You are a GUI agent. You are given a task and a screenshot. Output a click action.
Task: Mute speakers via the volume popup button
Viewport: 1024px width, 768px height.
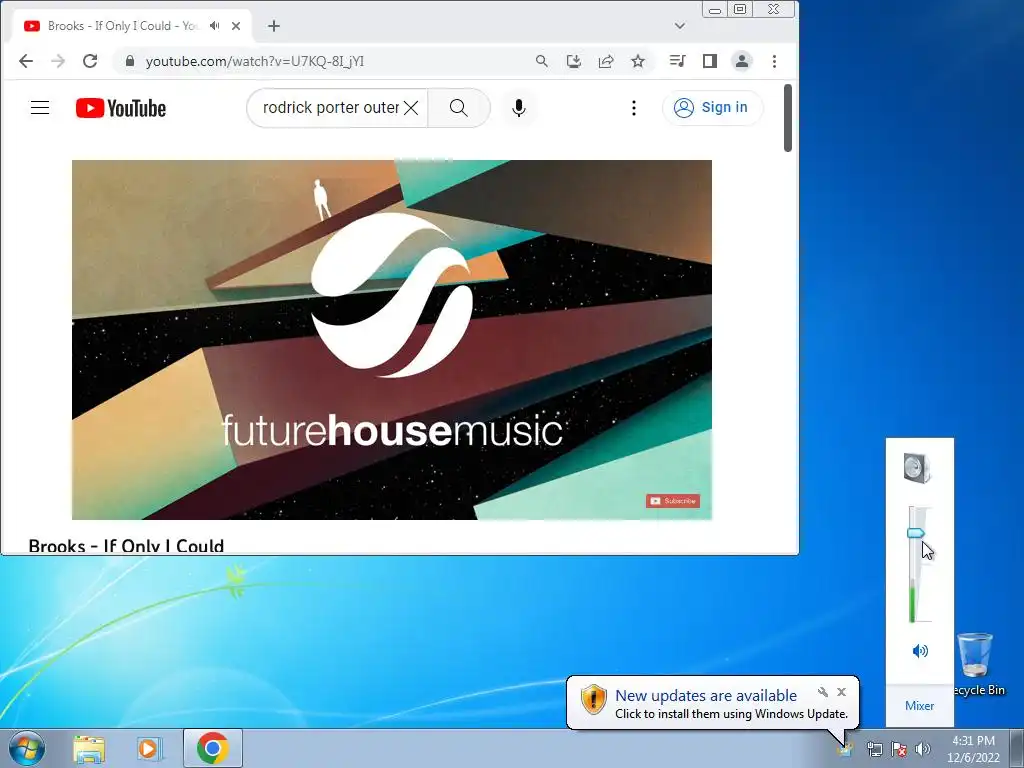click(x=920, y=650)
